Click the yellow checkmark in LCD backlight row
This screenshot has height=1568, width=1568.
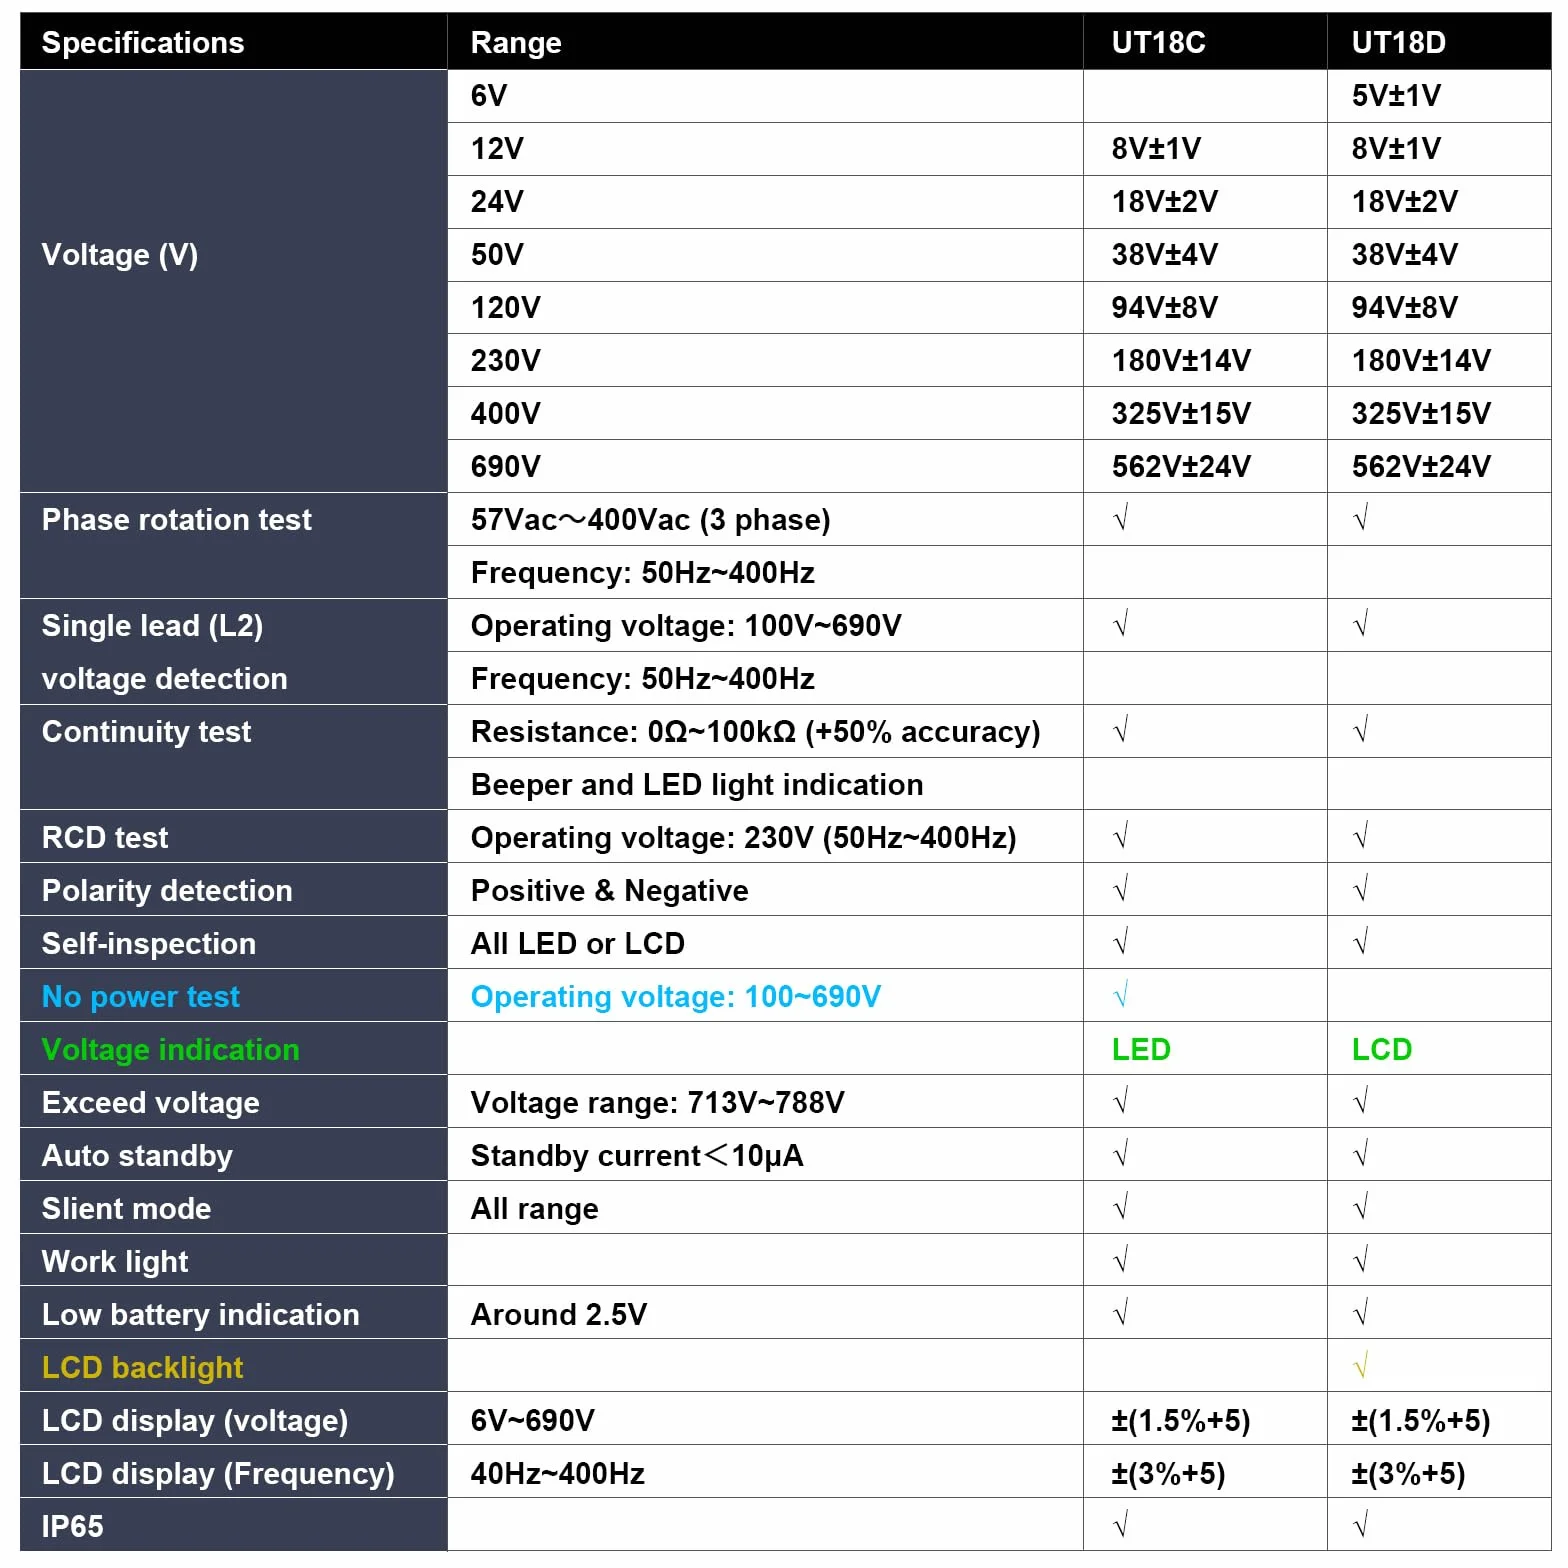click(x=1361, y=1367)
